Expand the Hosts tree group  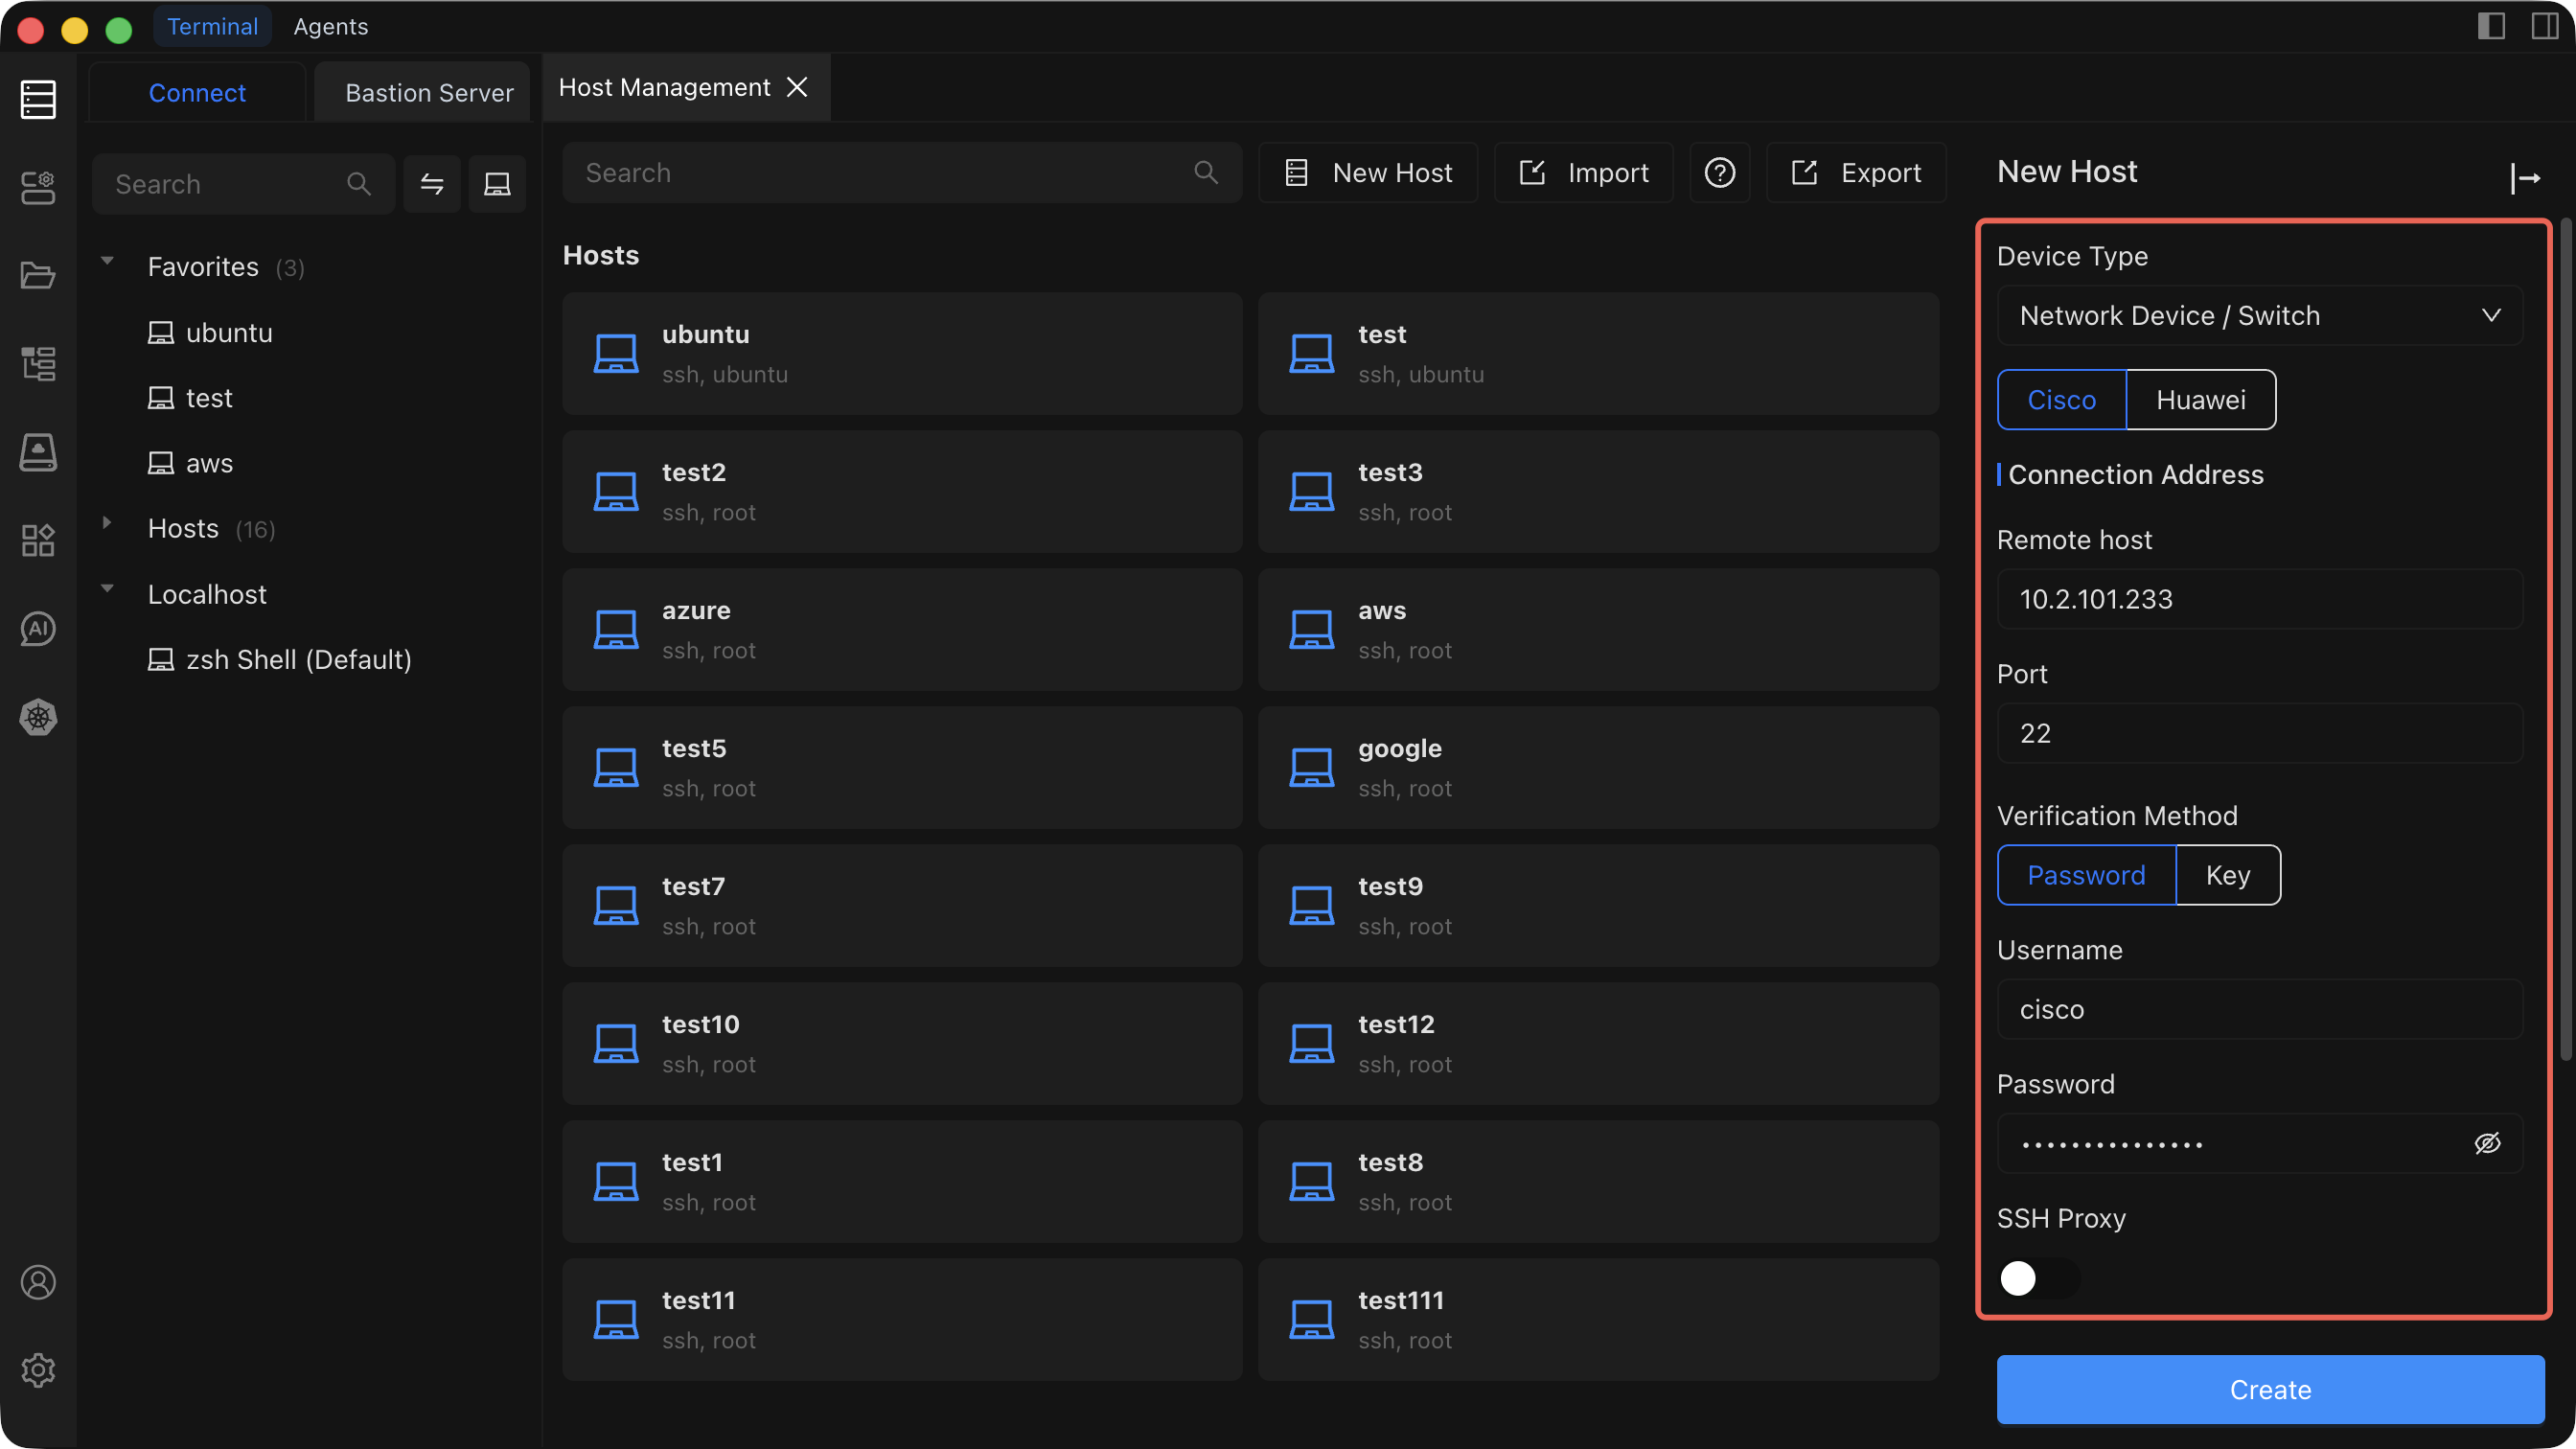[x=107, y=523]
